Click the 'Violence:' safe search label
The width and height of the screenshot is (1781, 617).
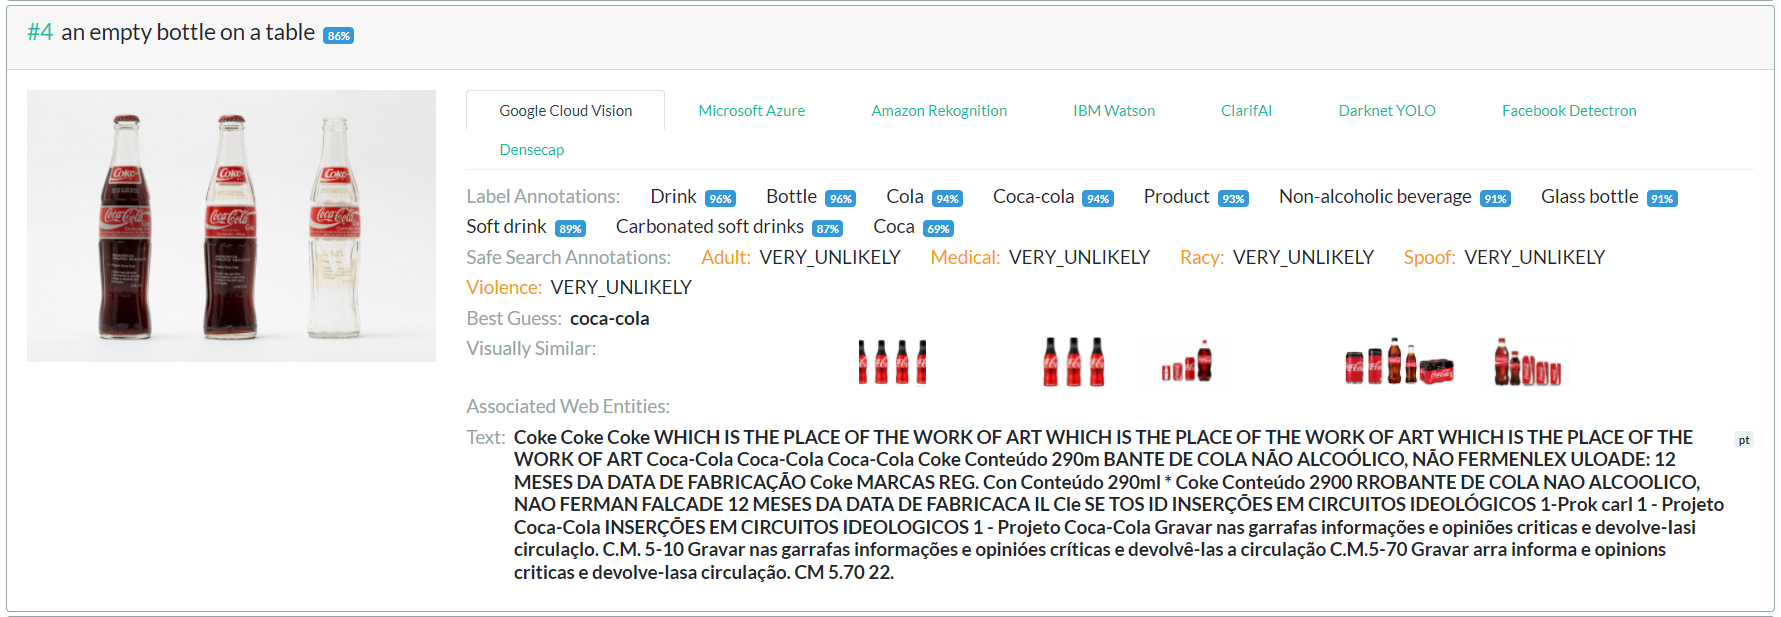coord(504,288)
